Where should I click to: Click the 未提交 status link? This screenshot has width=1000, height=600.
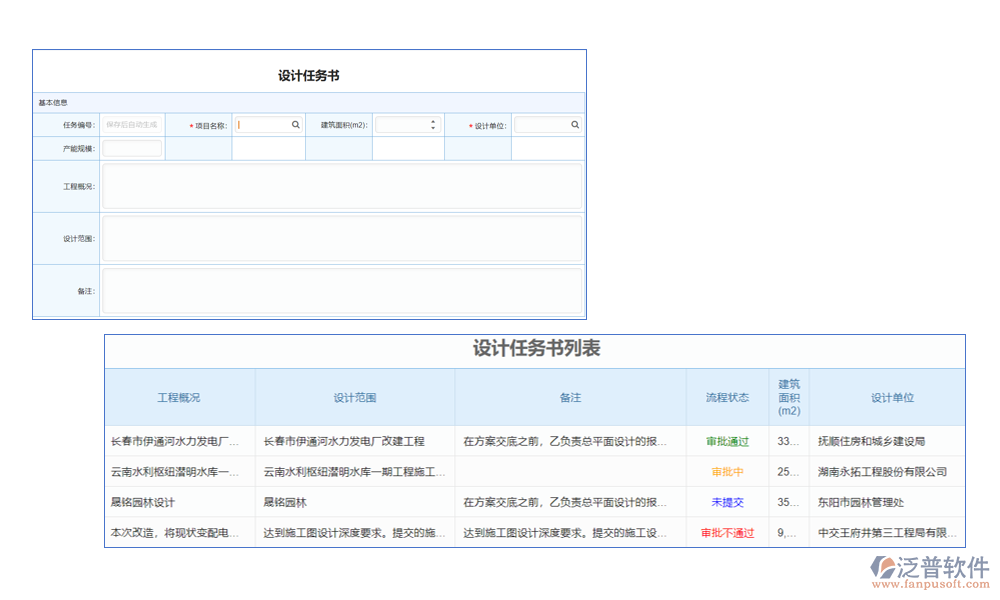[727, 502]
